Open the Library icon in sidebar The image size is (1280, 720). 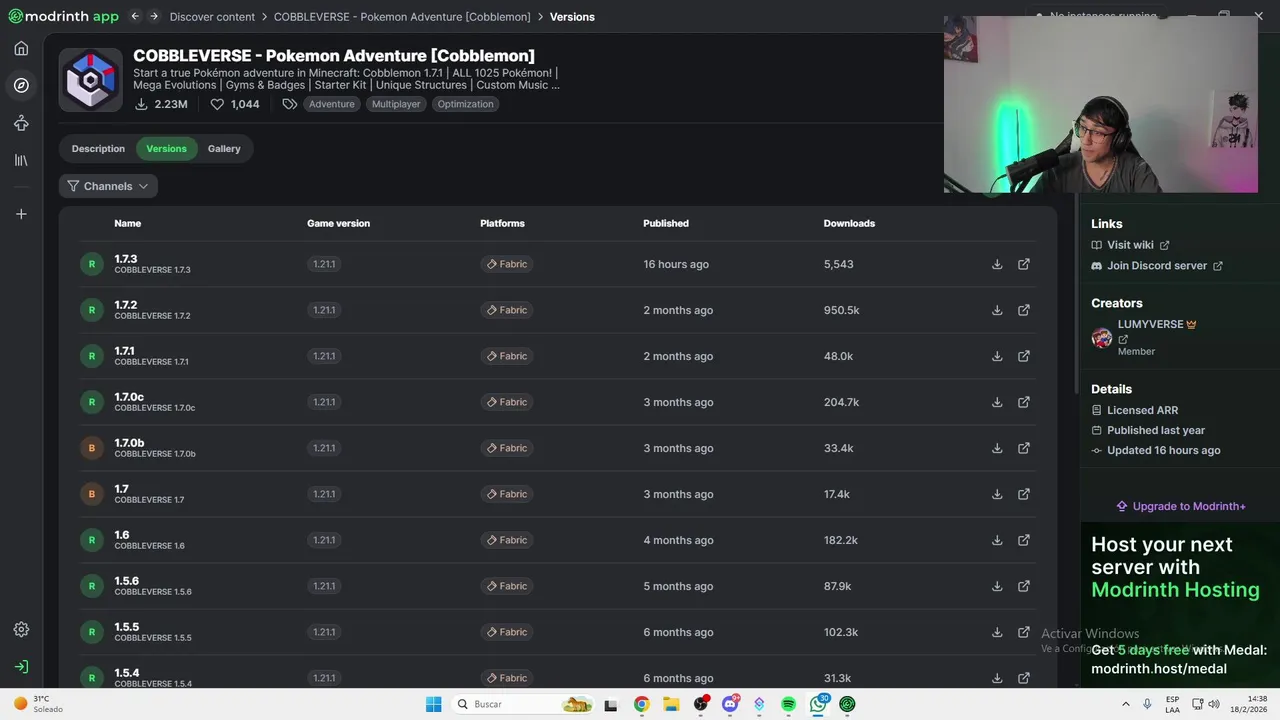tap(21, 160)
